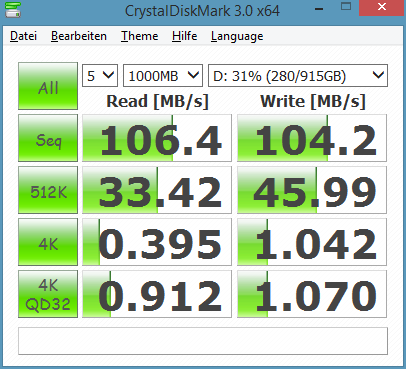Close the CrystalDiskMark window
The height and width of the screenshot is (369, 406).
point(382,7)
